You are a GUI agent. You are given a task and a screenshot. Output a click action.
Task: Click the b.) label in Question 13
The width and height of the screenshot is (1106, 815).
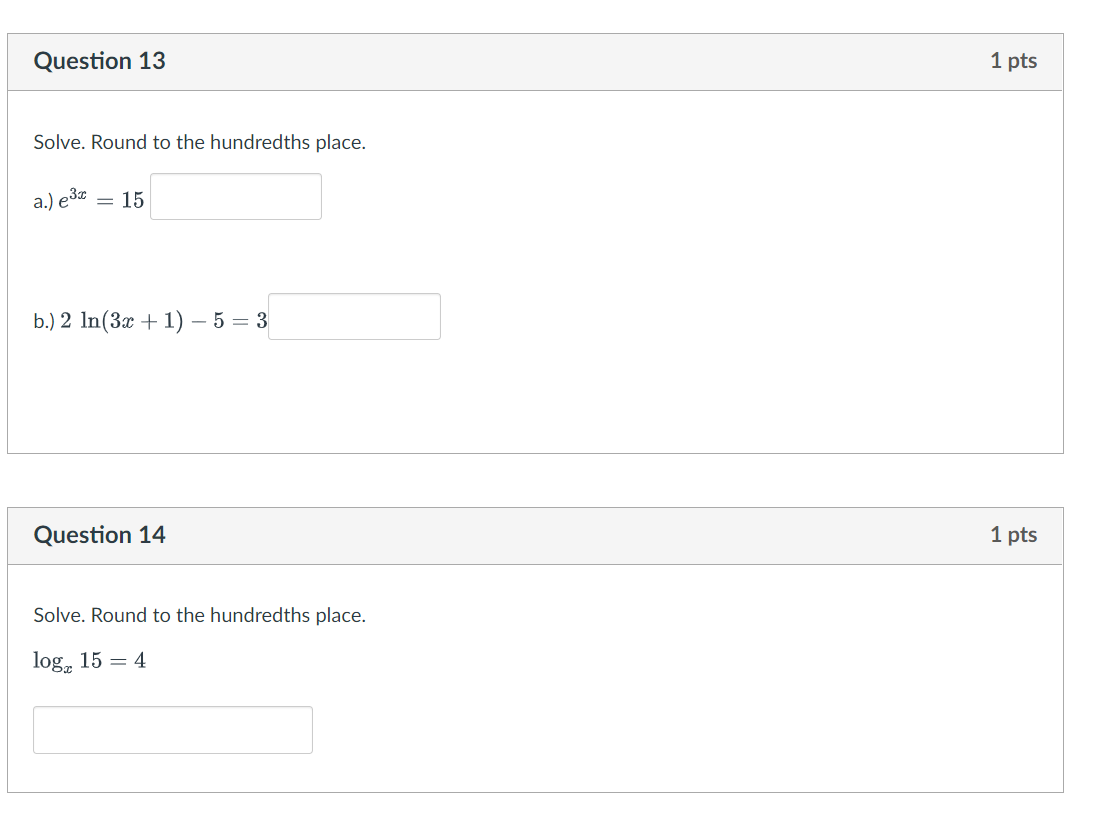(45, 319)
